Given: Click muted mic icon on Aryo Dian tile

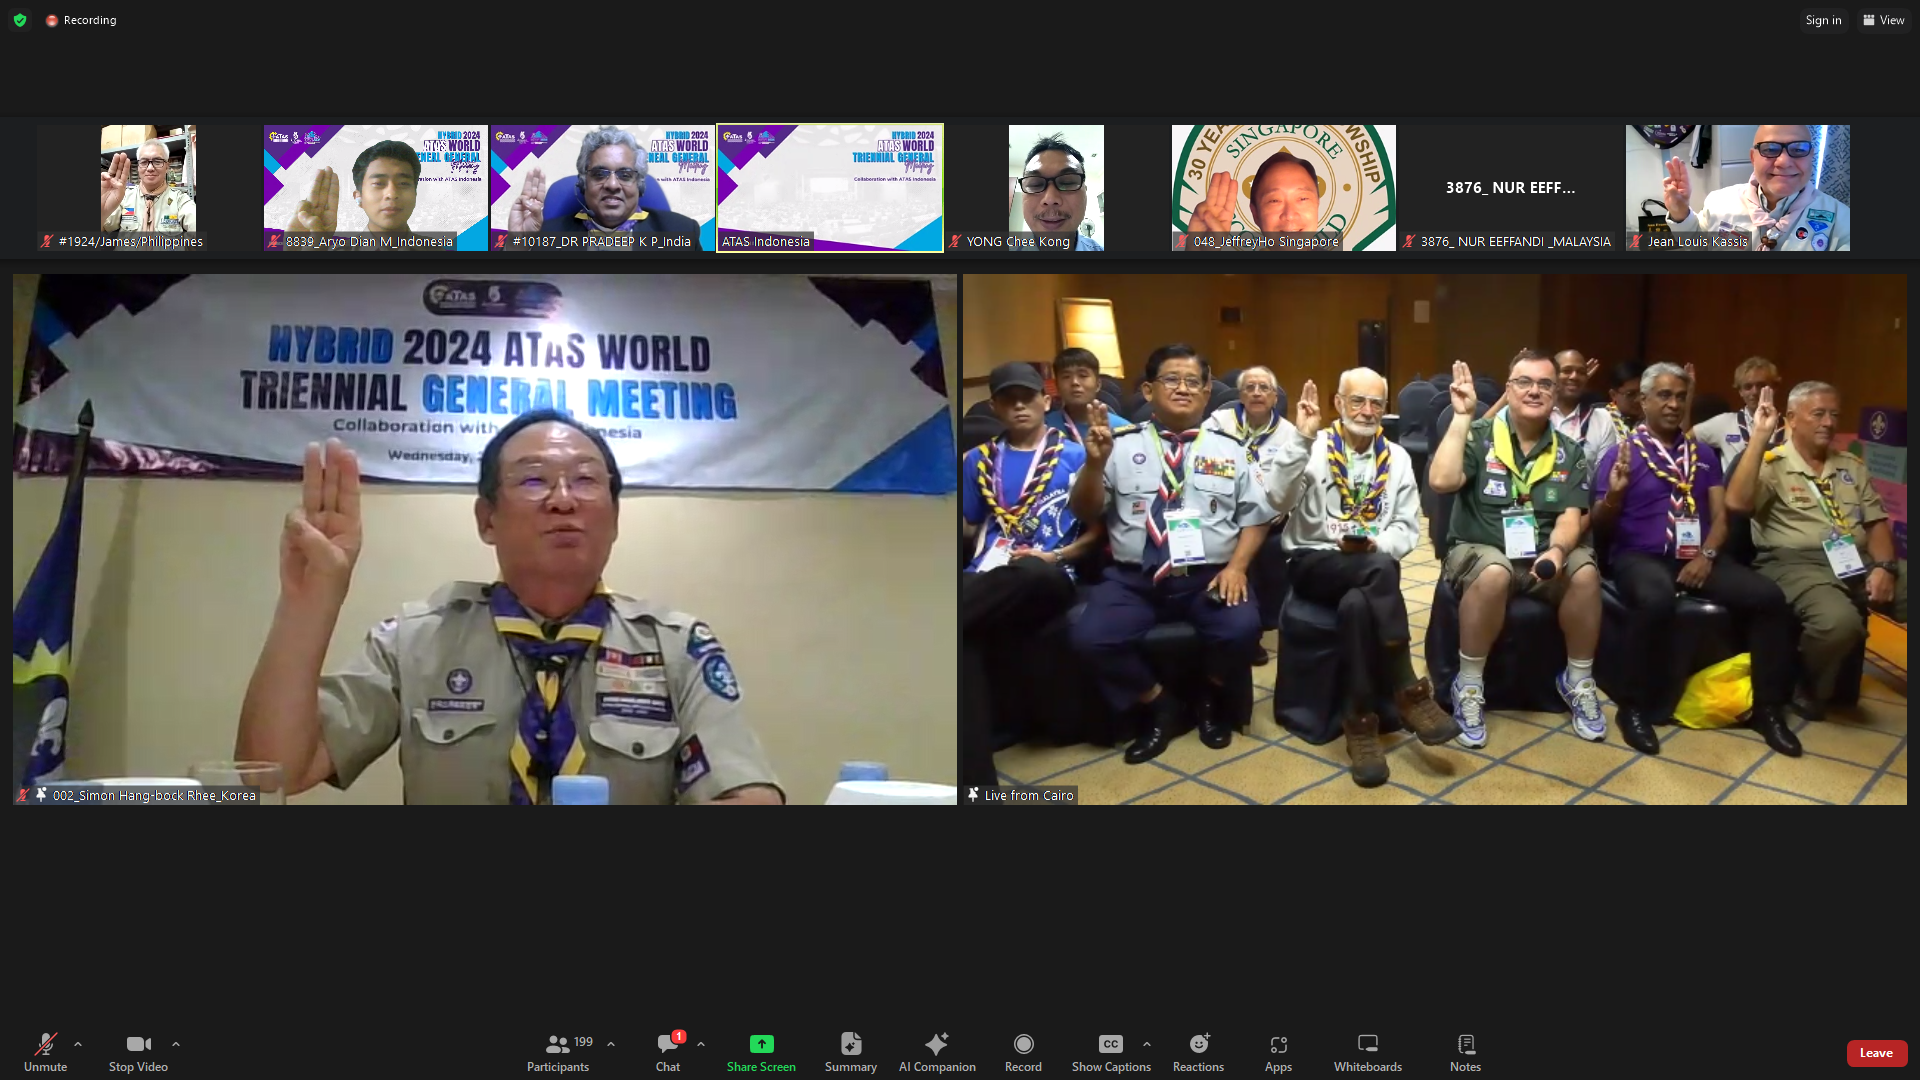Looking at the screenshot, I should pyautogui.click(x=274, y=241).
